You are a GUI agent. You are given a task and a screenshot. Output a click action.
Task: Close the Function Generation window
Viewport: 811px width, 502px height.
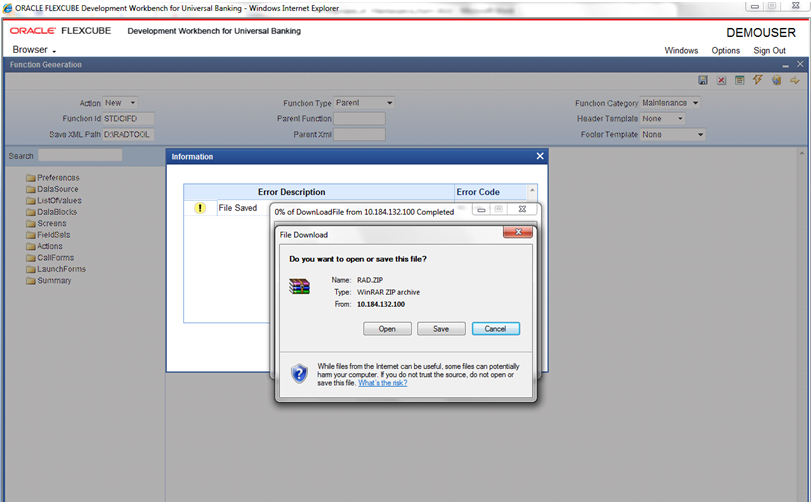(800, 64)
